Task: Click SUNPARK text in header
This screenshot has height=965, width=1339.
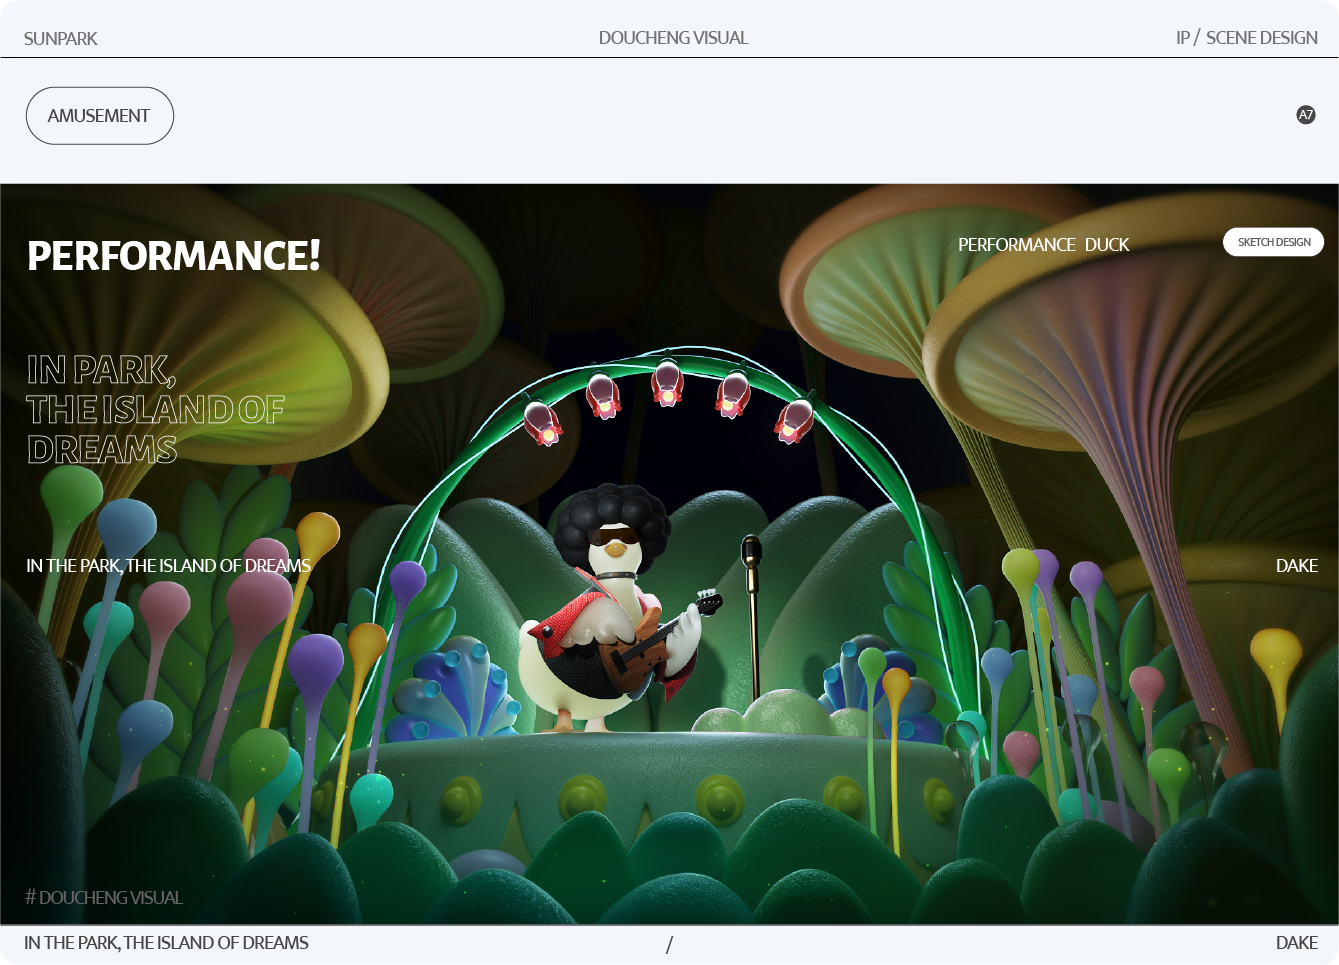Action: click(x=61, y=39)
